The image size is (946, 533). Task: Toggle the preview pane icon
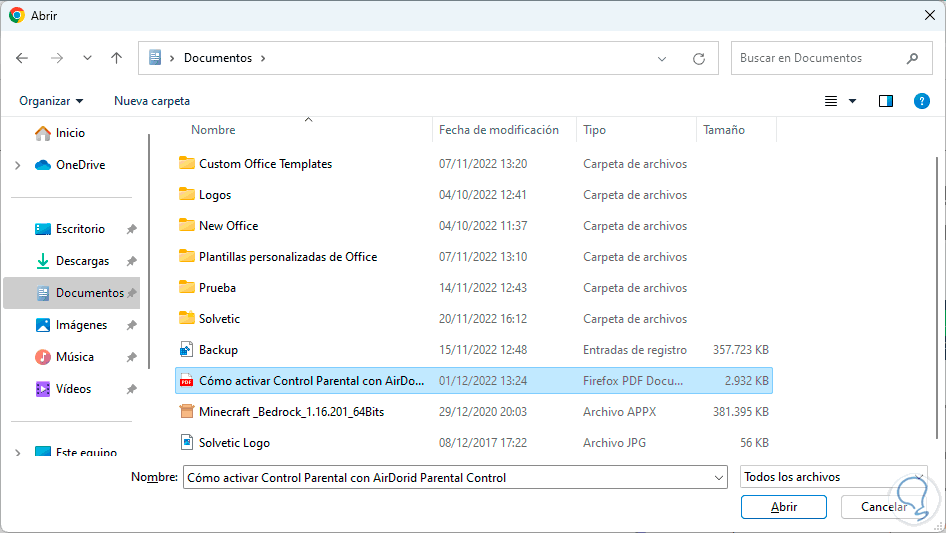click(885, 101)
